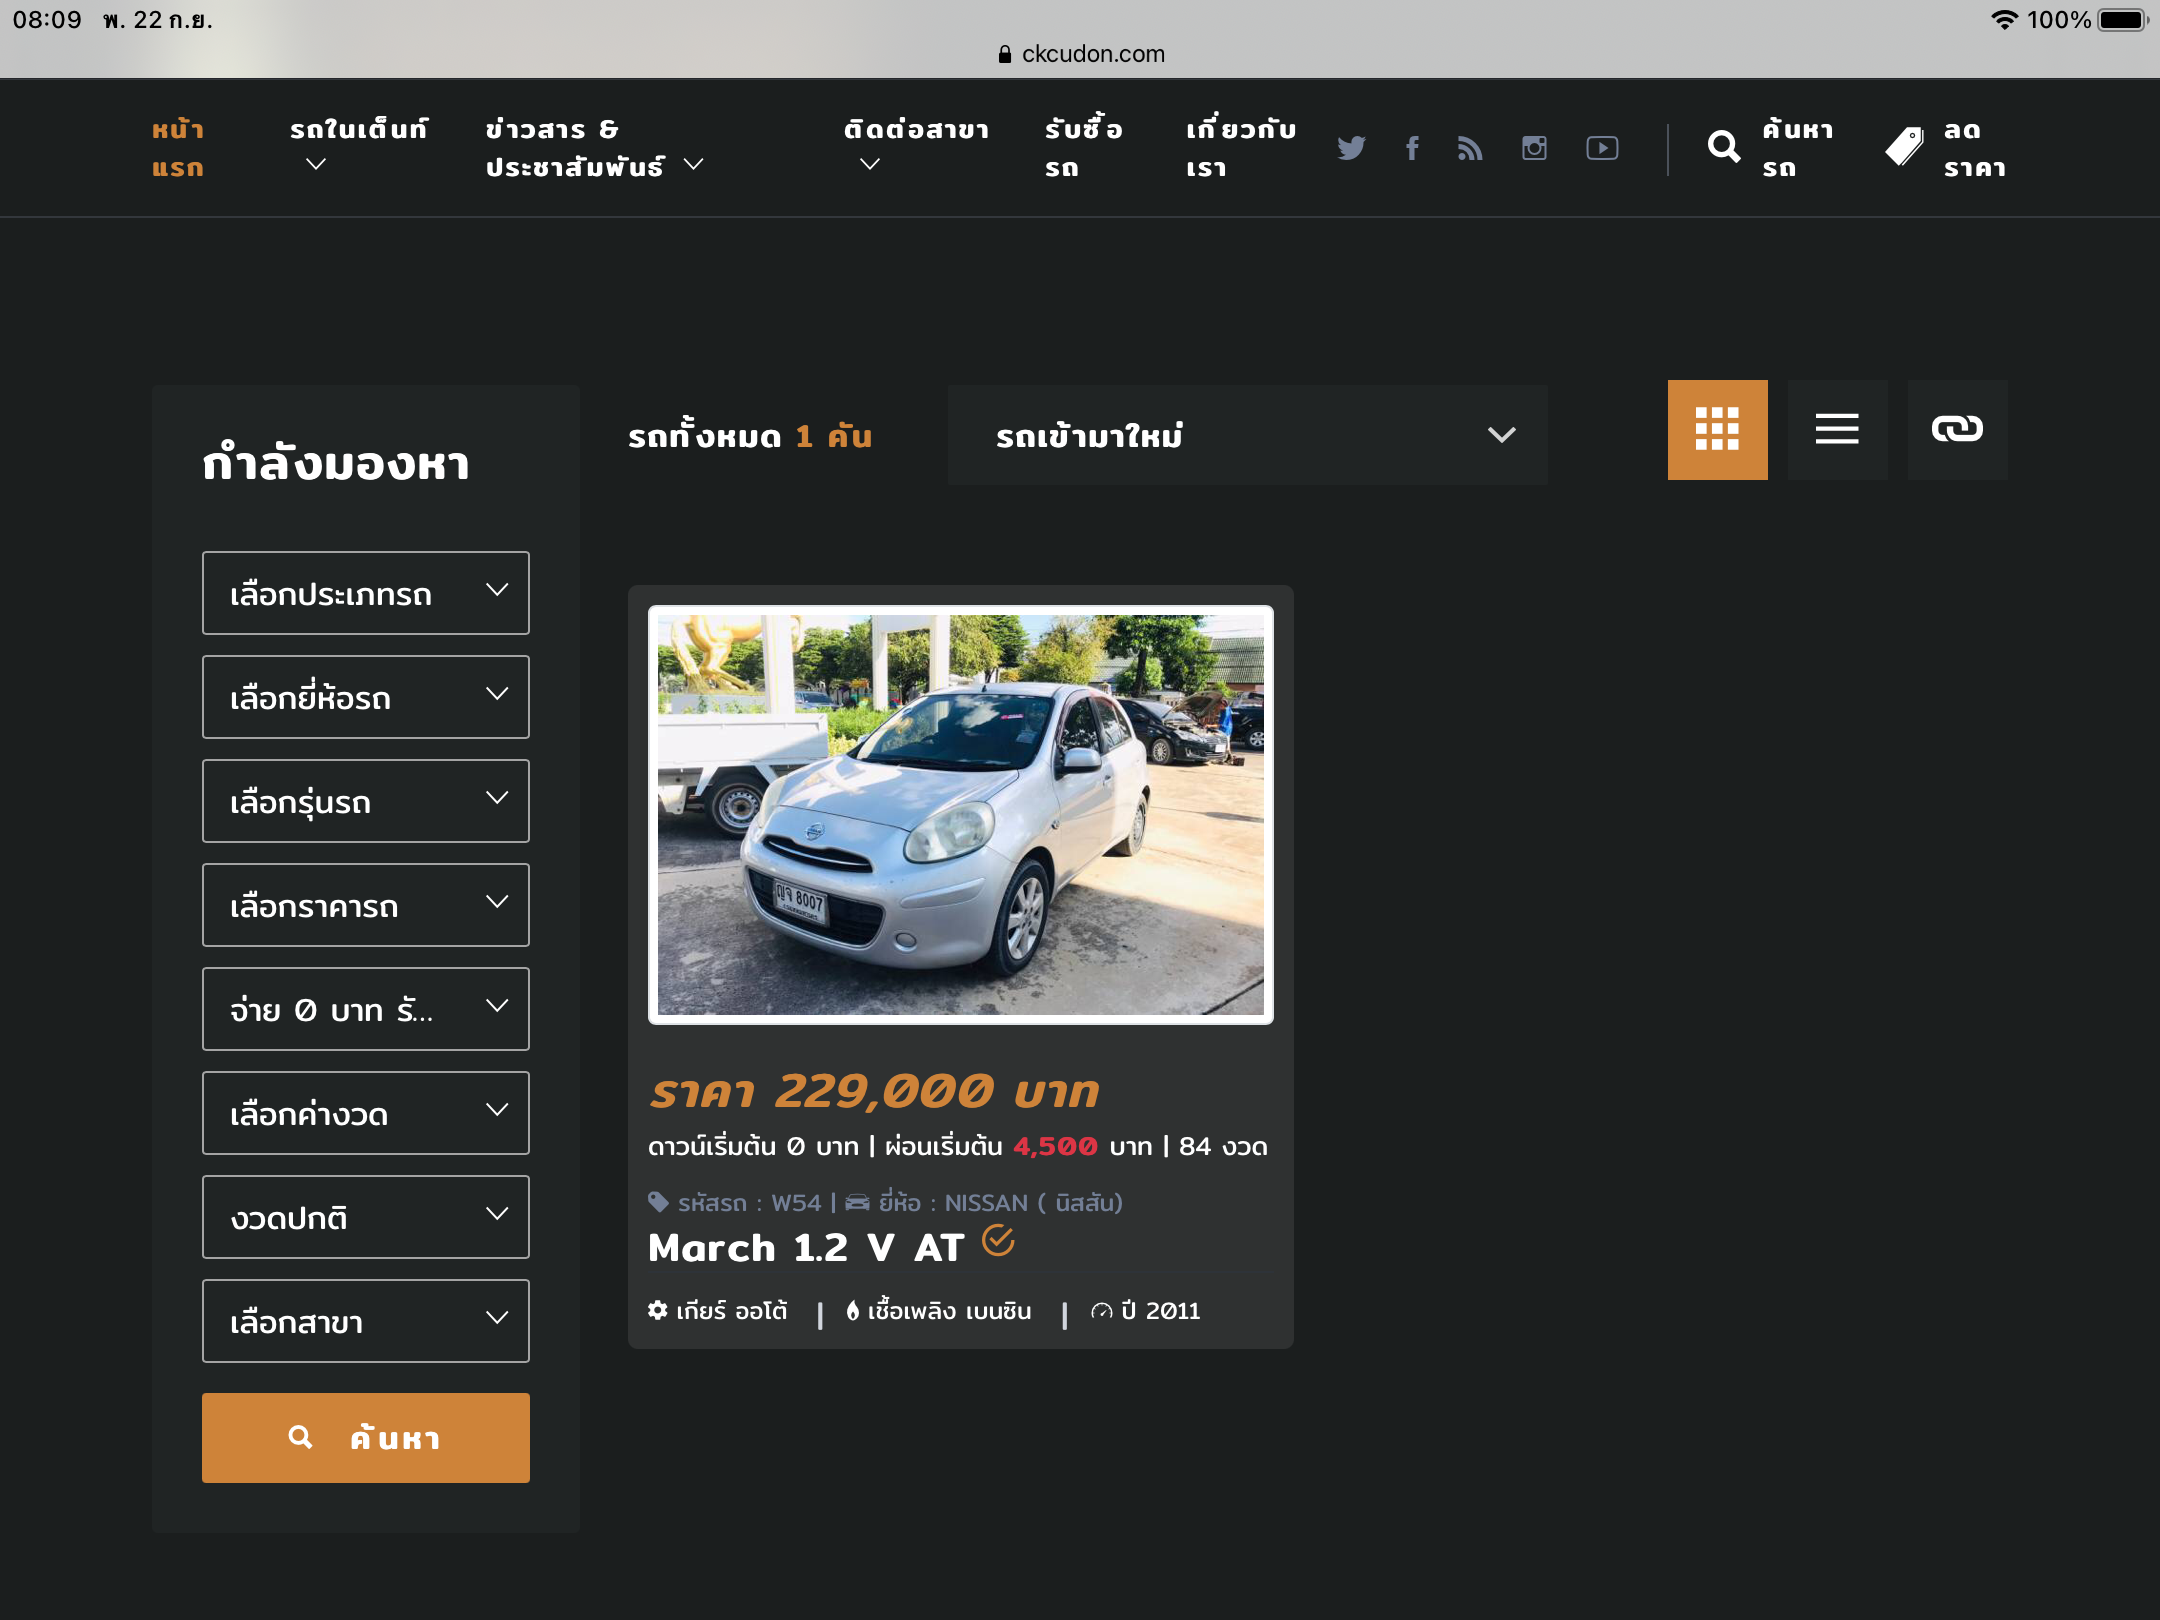
Task: Click the search magnifier icon in header
Action: 1723,147
